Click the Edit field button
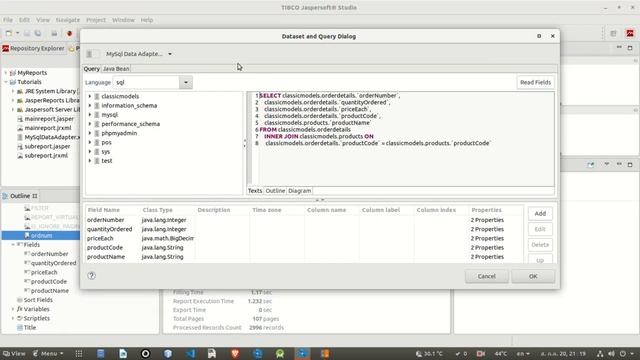This screenshot has height=360, width=640. [540, 229]
